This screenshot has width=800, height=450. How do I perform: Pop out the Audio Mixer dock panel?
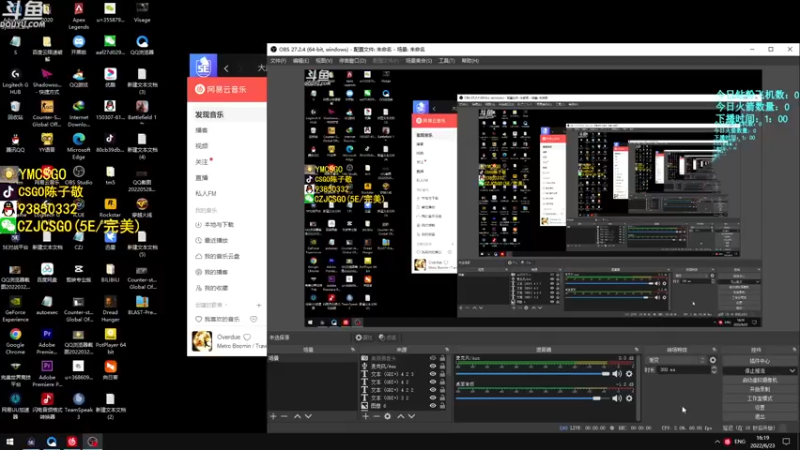[x=636, y=349]
